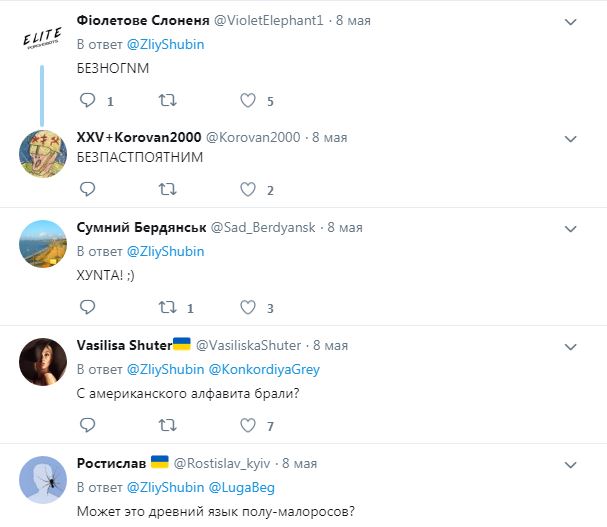The height and width of the screenshot is (527, 607).
Task: Open more options for Фіолетове Слоненя's tweet
Action: coord(570,21)
